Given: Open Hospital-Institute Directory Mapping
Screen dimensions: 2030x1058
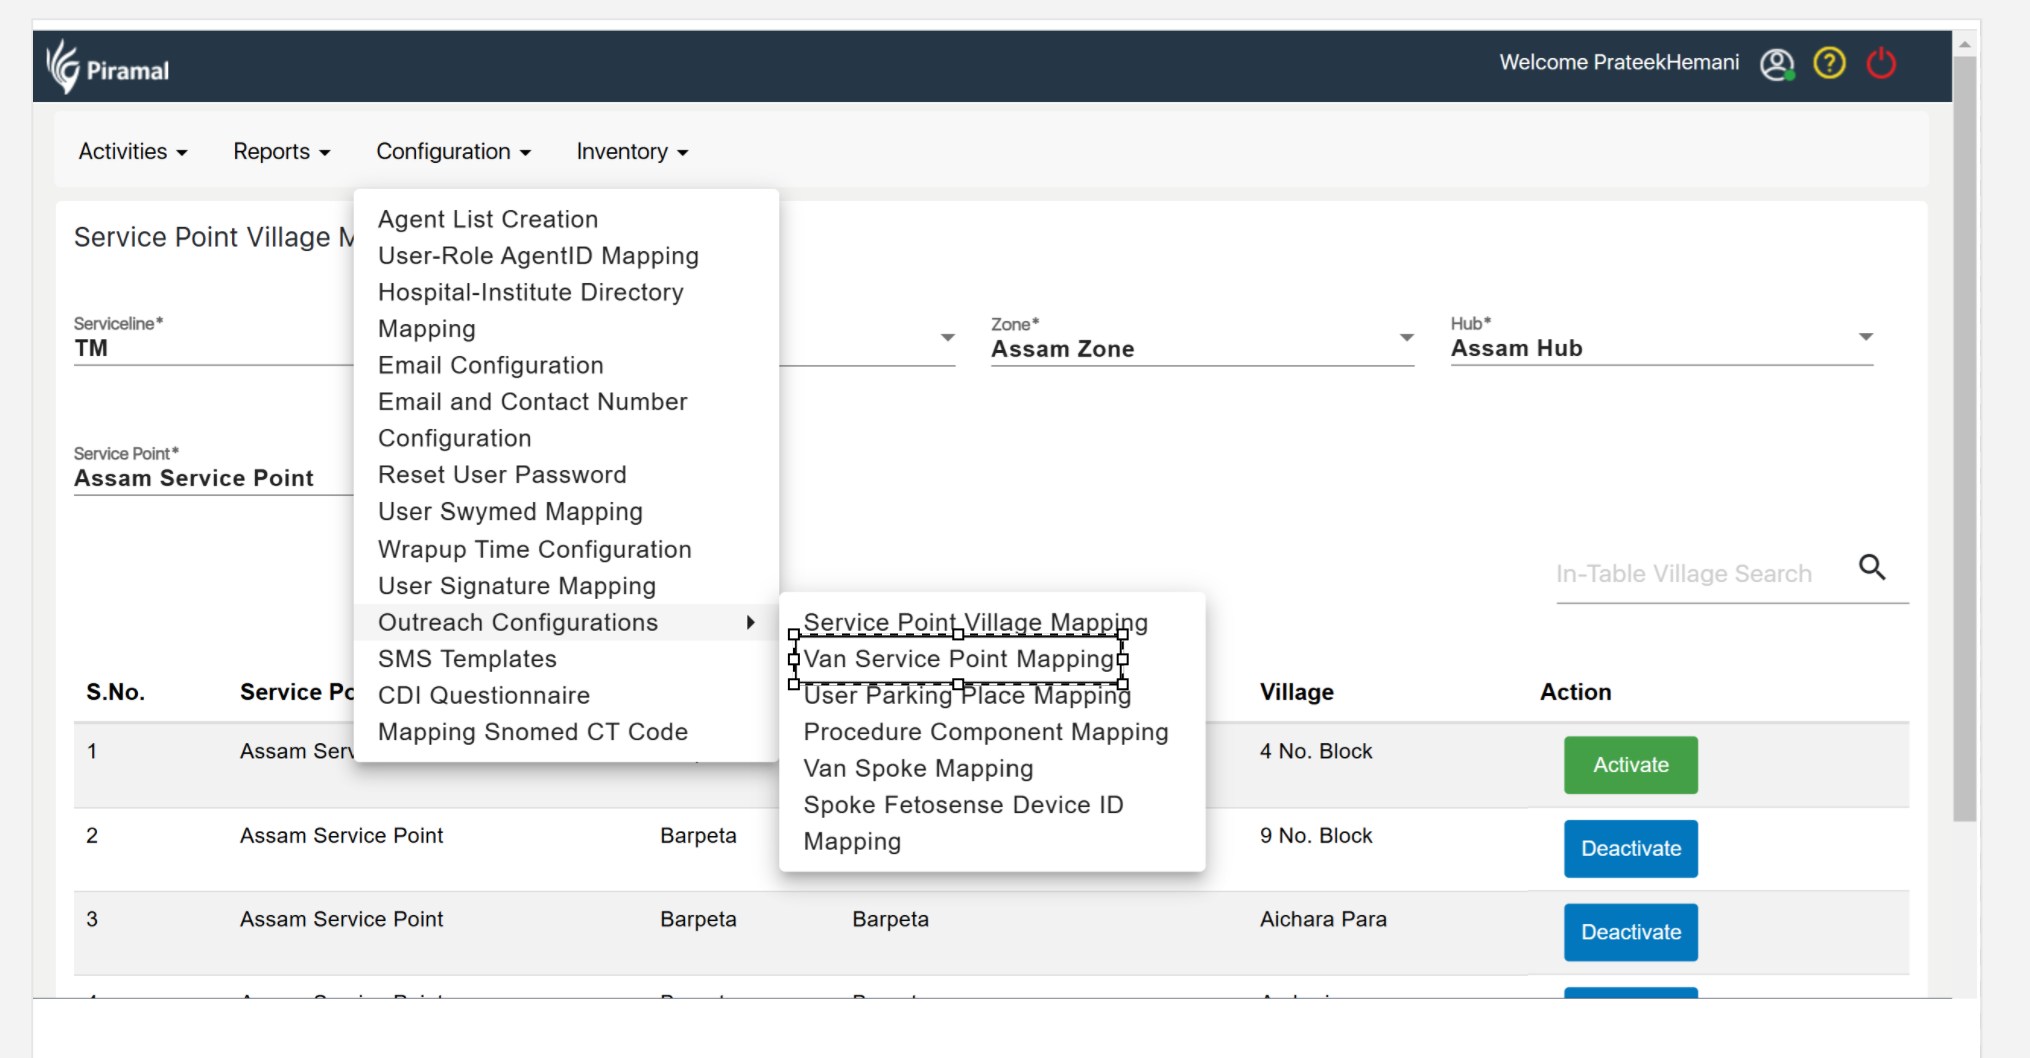Looking at the screenshot, I should pos(531,310).
